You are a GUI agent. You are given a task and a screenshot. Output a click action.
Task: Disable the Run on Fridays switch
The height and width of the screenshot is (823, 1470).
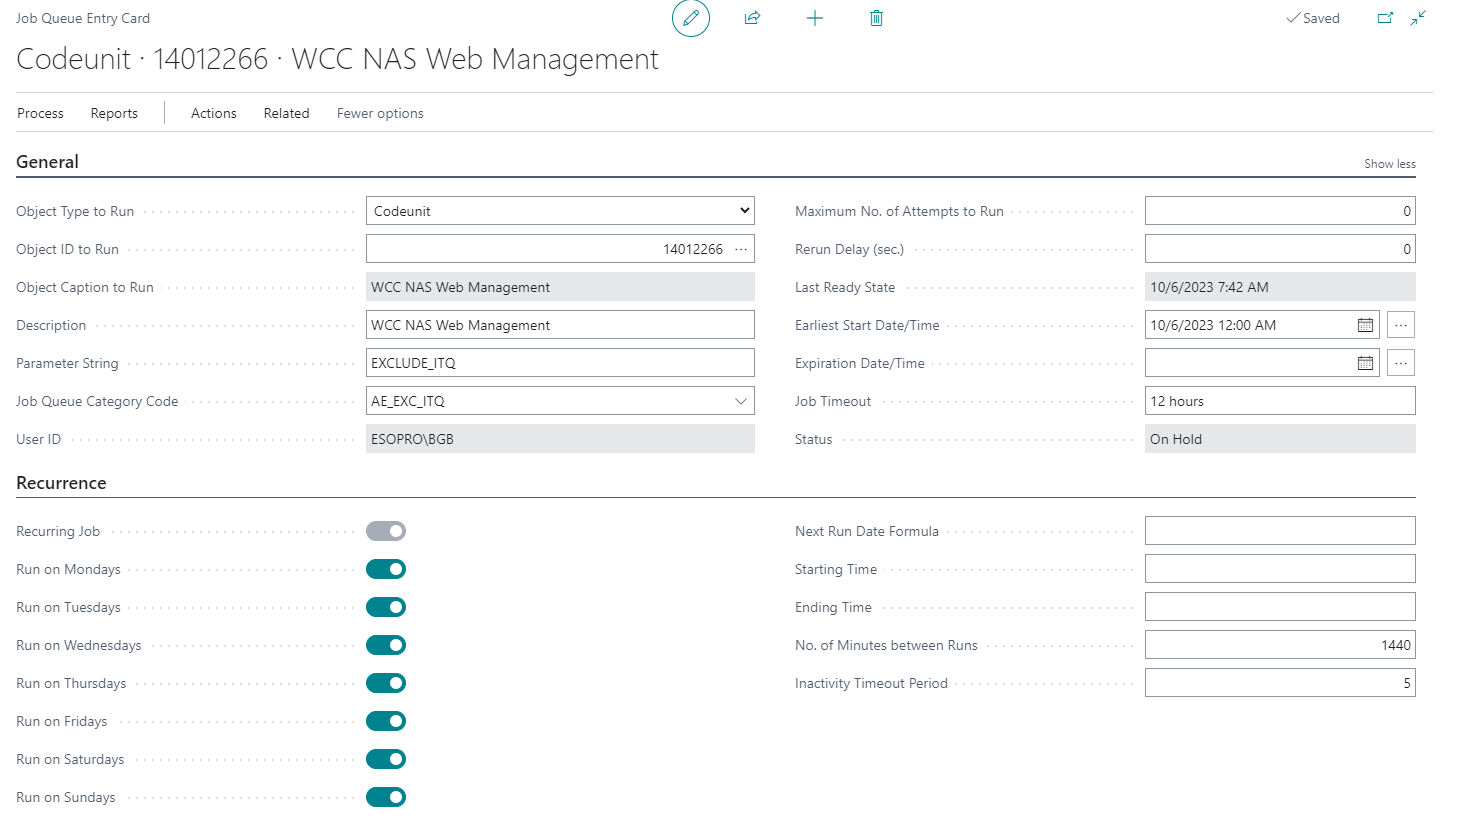pyautogui.click(x=386, y=721)
